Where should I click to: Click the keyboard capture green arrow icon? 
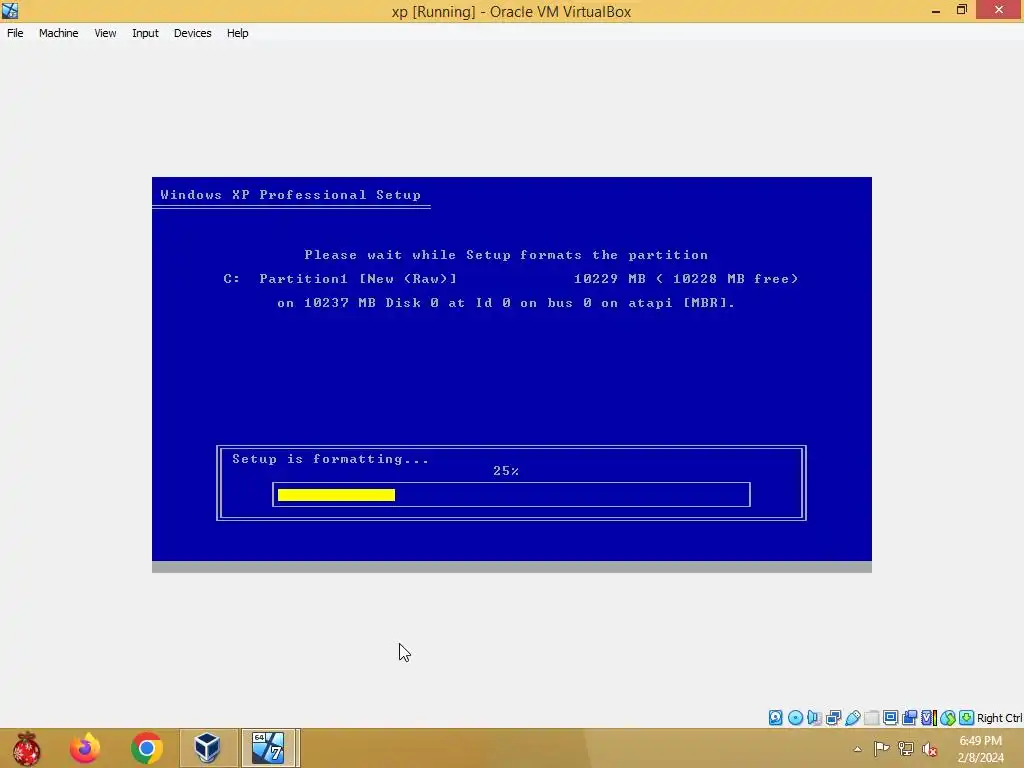coord(967,718)
